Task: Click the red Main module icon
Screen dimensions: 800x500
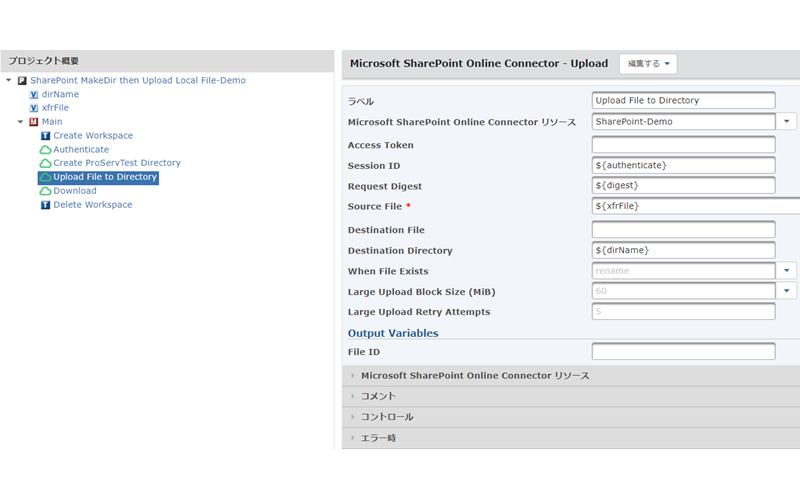Action: (x=34, y=122)
